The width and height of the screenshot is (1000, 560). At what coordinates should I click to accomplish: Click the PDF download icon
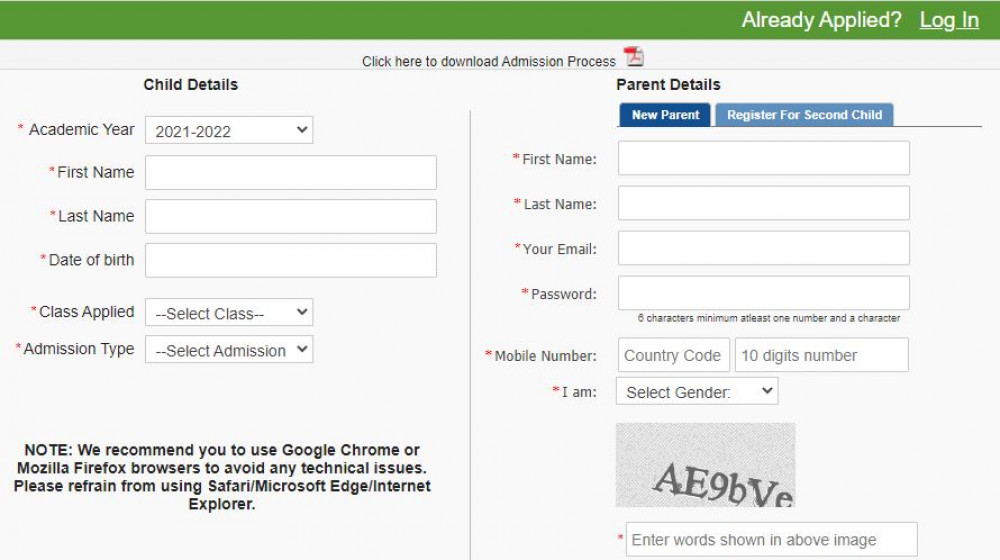tap(634, 57)
